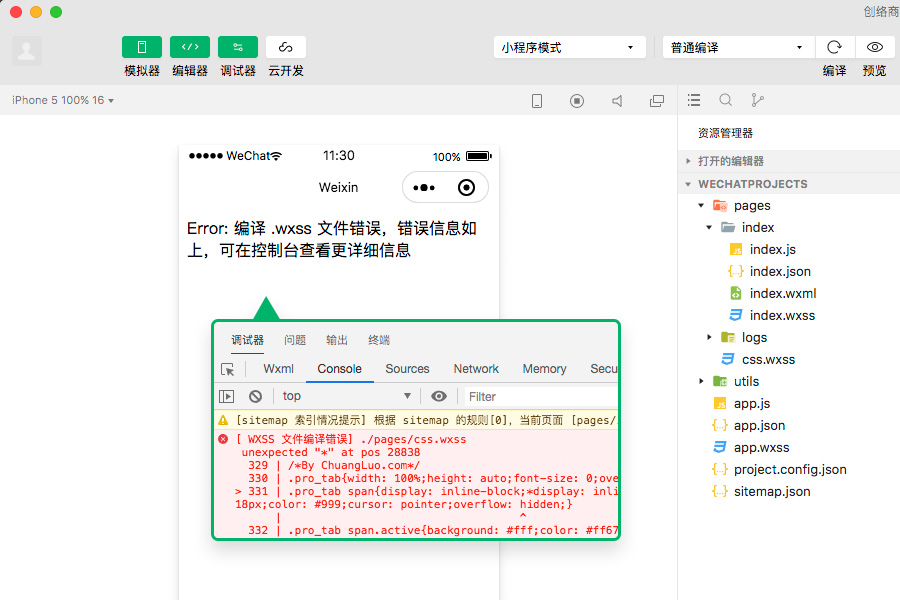Toggle live expressions eye icon in Console
Viewport: 900px width, 600px height.
(439, 395)
